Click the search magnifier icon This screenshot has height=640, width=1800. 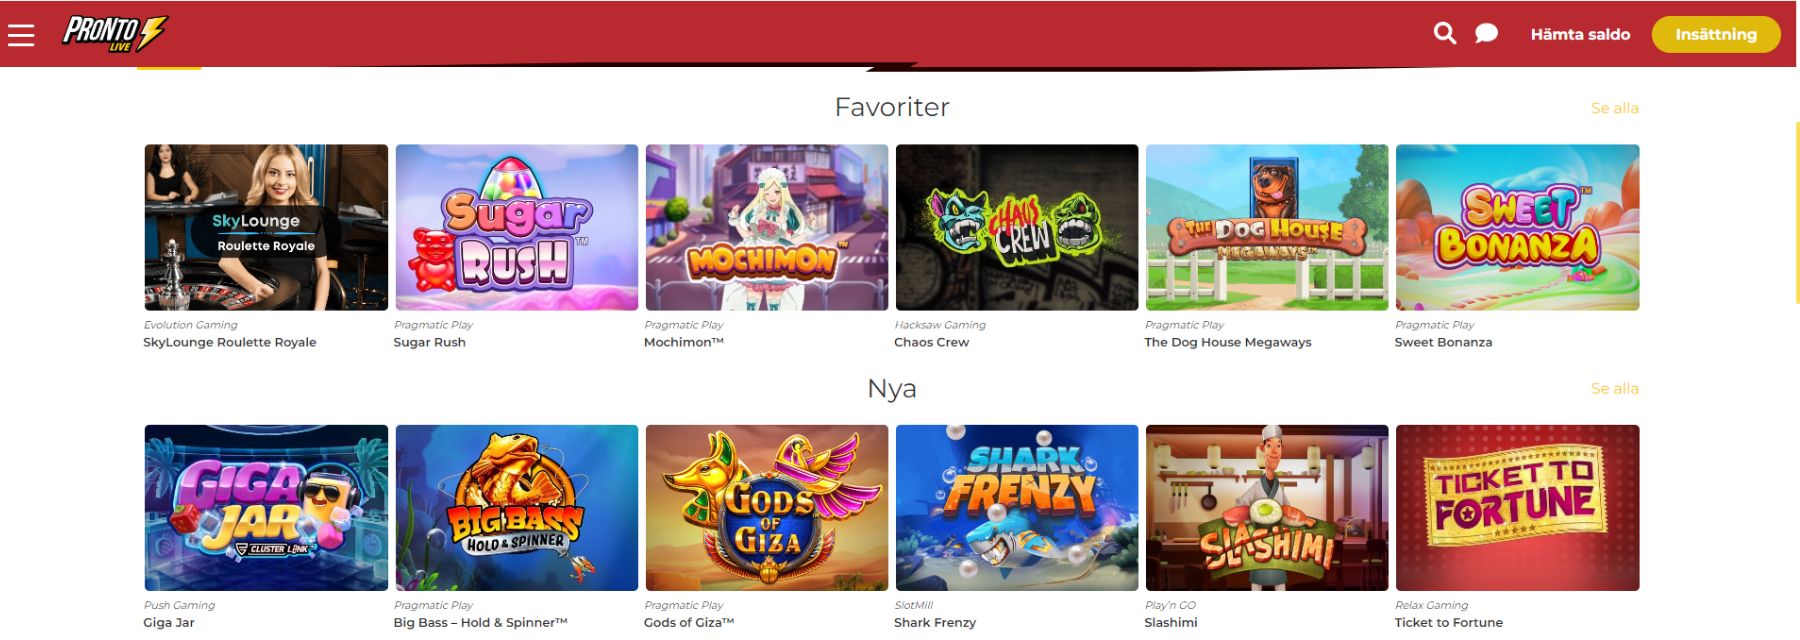[x=1445, y=33]
